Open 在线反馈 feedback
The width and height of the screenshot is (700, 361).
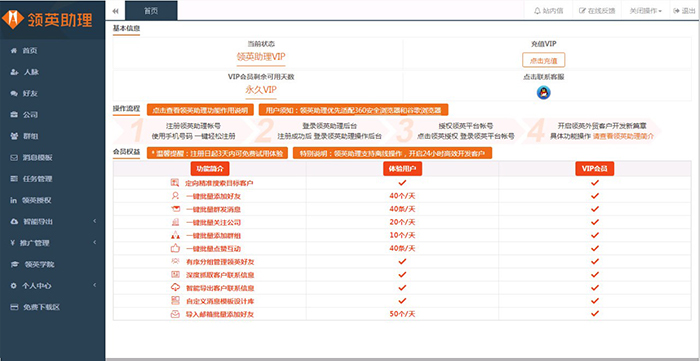[x=597, y=11]
